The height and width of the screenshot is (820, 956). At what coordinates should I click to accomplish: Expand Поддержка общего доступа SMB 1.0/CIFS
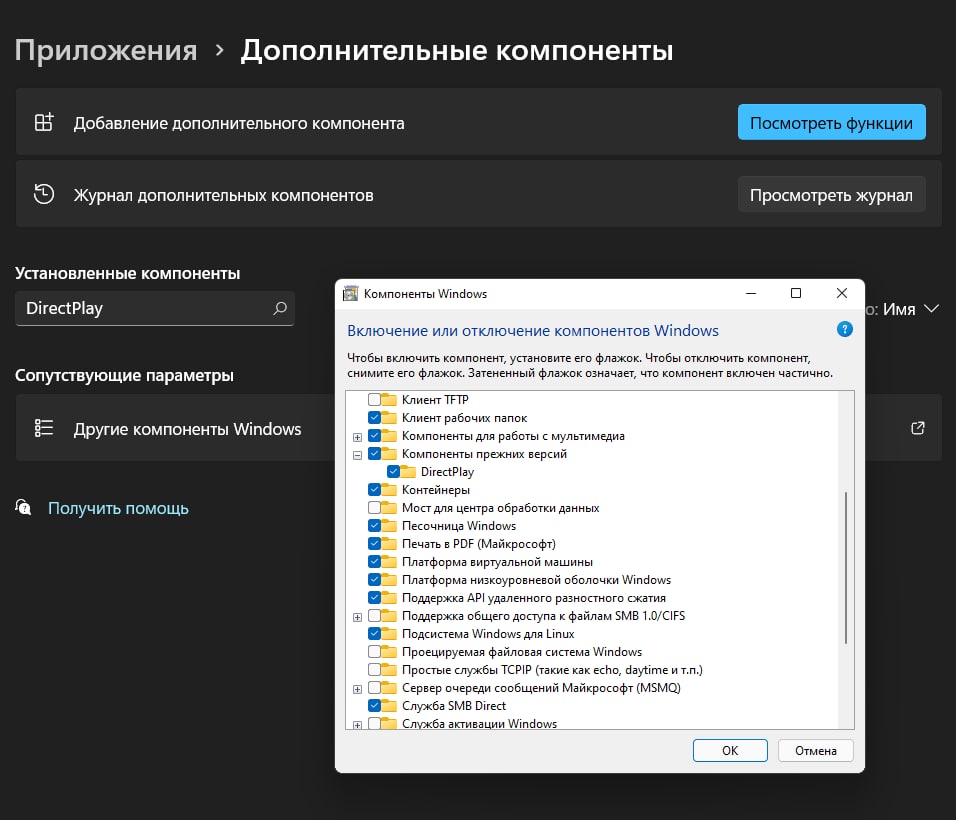click(x=358, y=617)
